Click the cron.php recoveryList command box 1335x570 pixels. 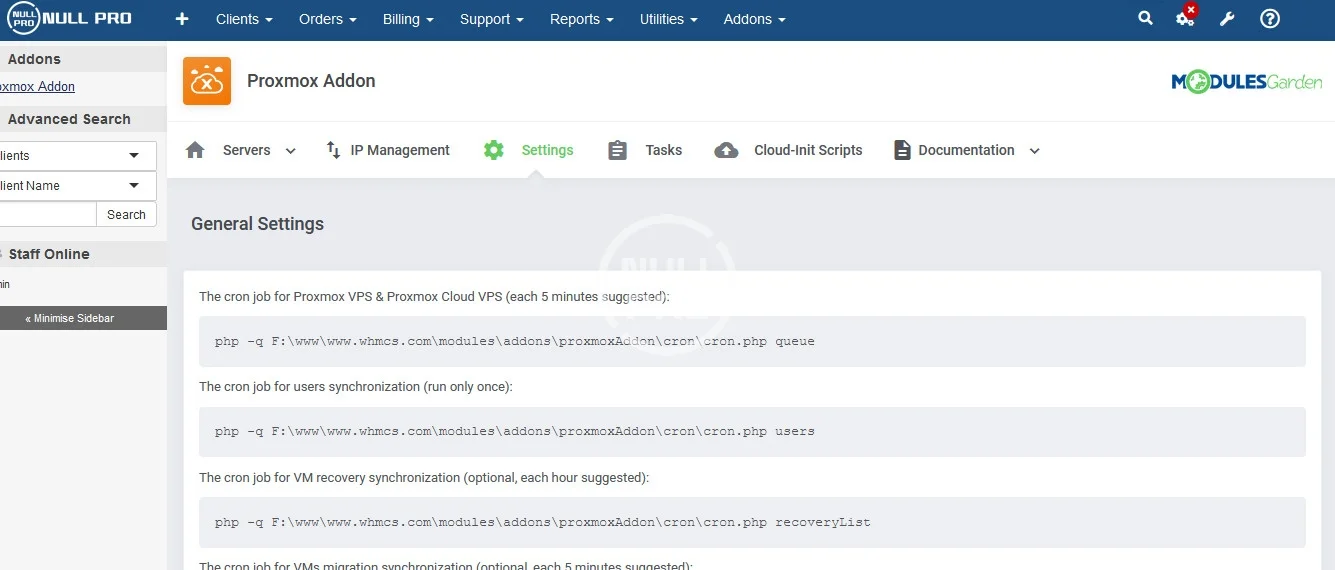pos(752,522)
